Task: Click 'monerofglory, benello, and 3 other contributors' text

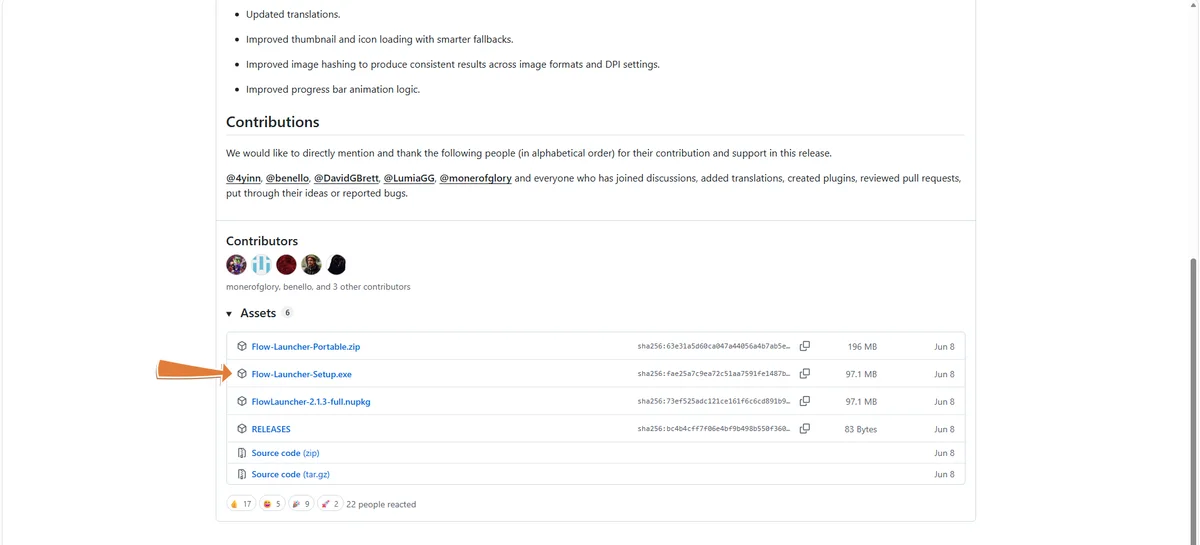Action: pos(318,287)
